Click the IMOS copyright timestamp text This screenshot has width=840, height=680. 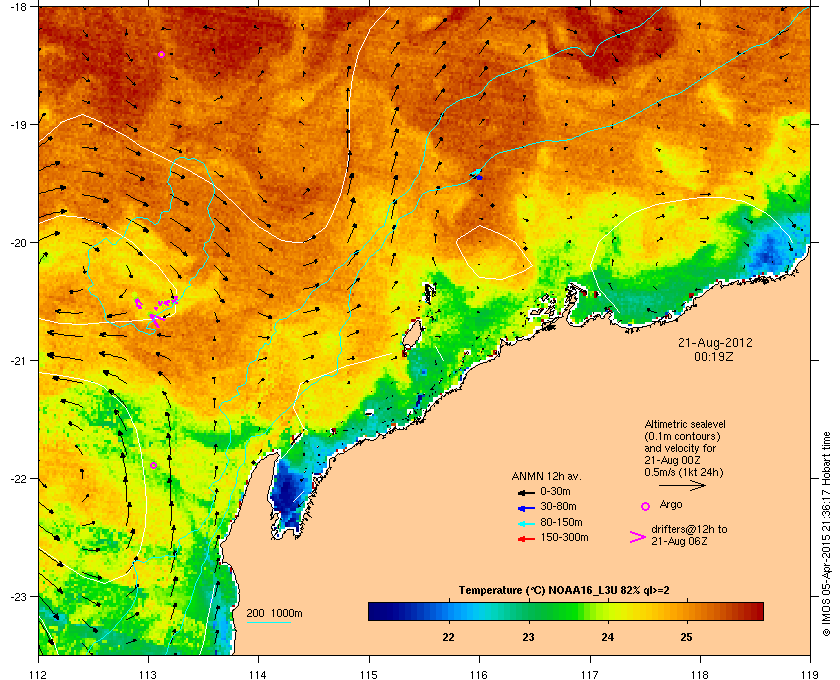tap(826, 535)
